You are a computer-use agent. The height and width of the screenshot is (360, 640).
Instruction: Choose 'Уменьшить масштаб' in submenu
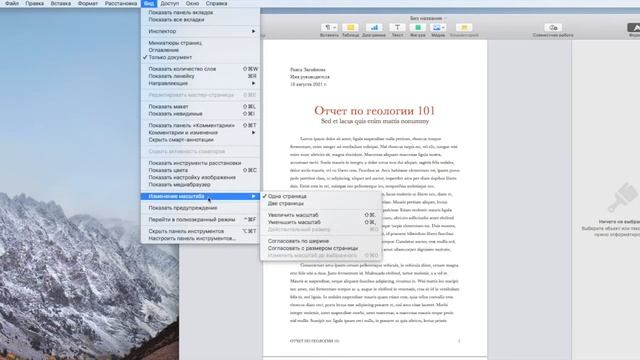321,222
